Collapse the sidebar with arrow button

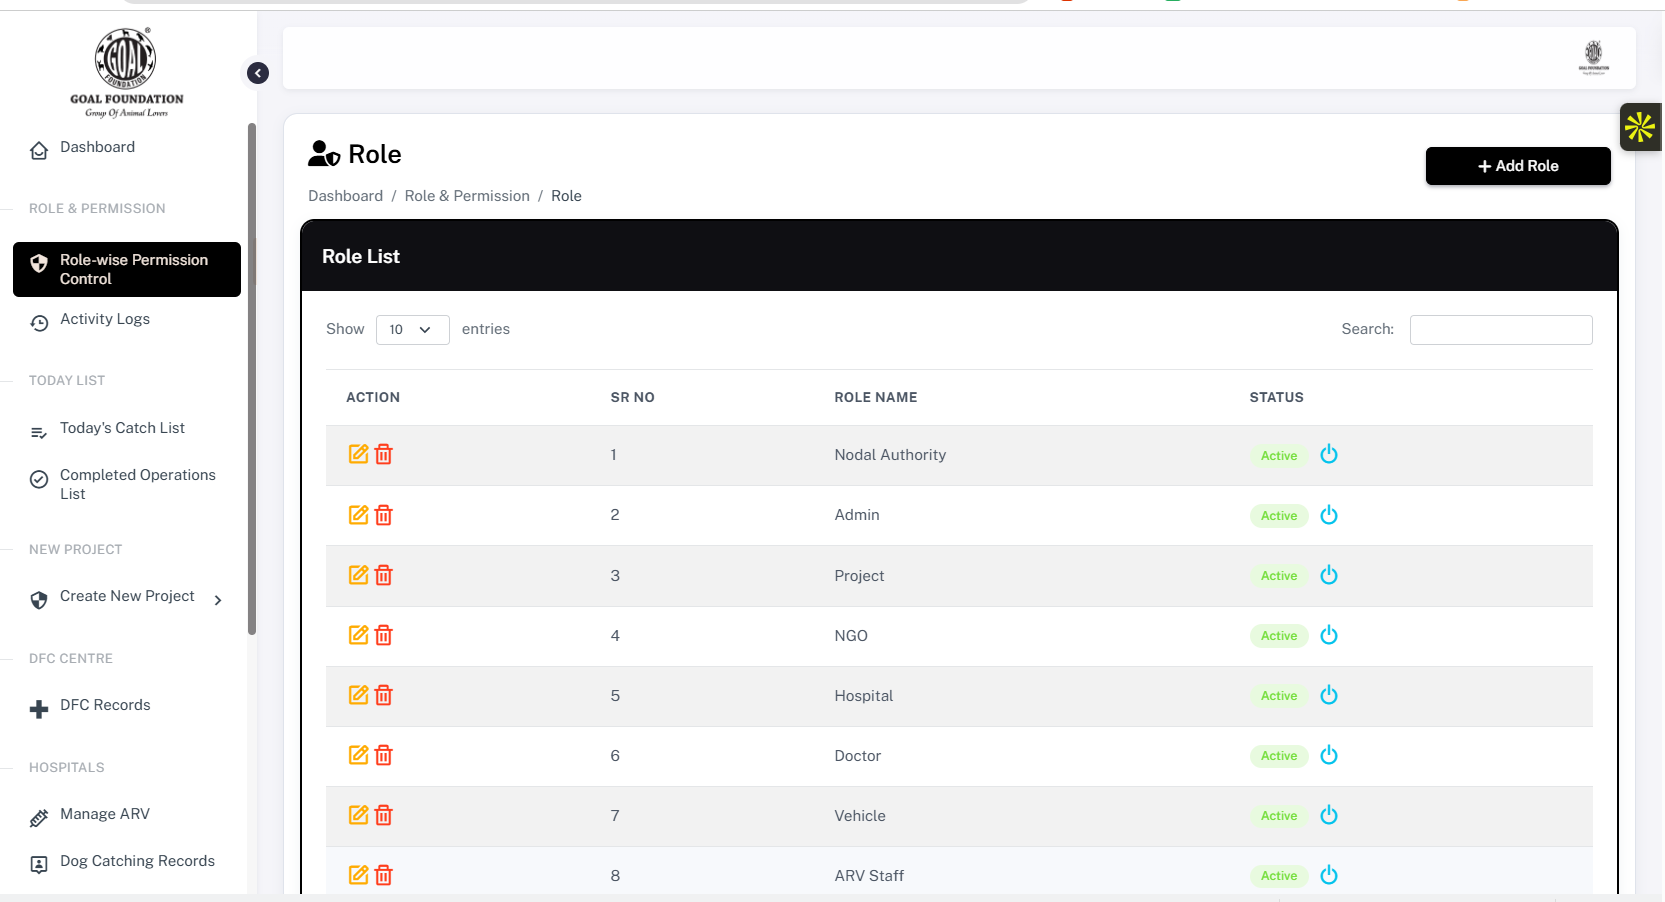point(258,73)
